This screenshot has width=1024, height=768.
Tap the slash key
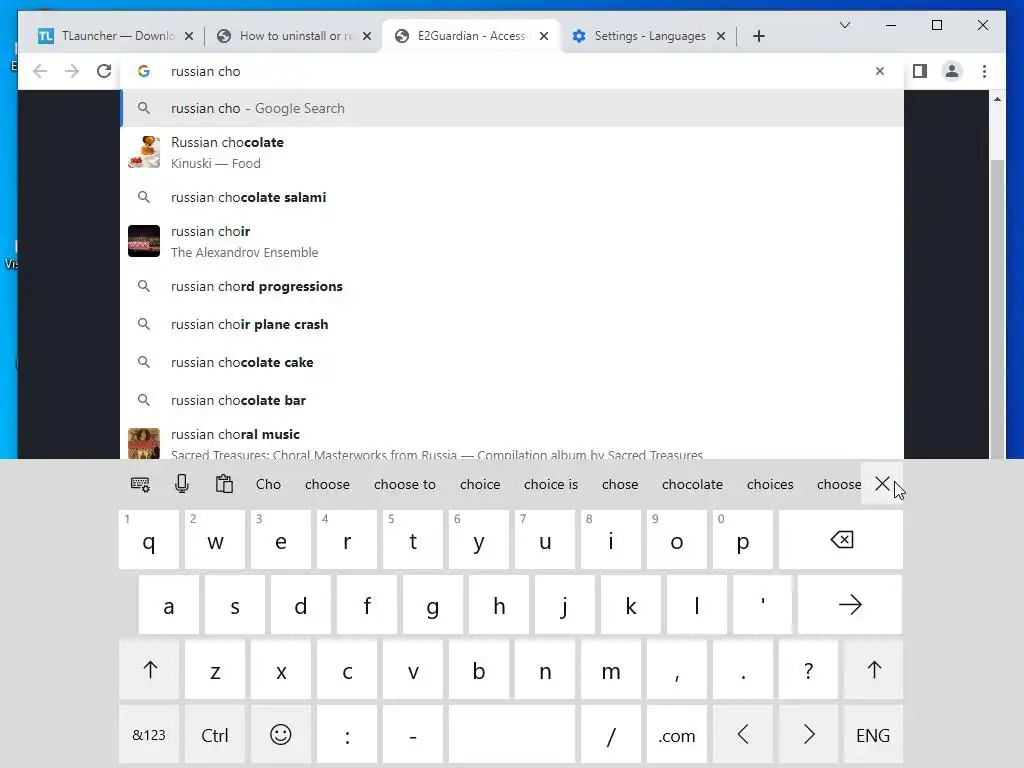[x=611, y=735]
